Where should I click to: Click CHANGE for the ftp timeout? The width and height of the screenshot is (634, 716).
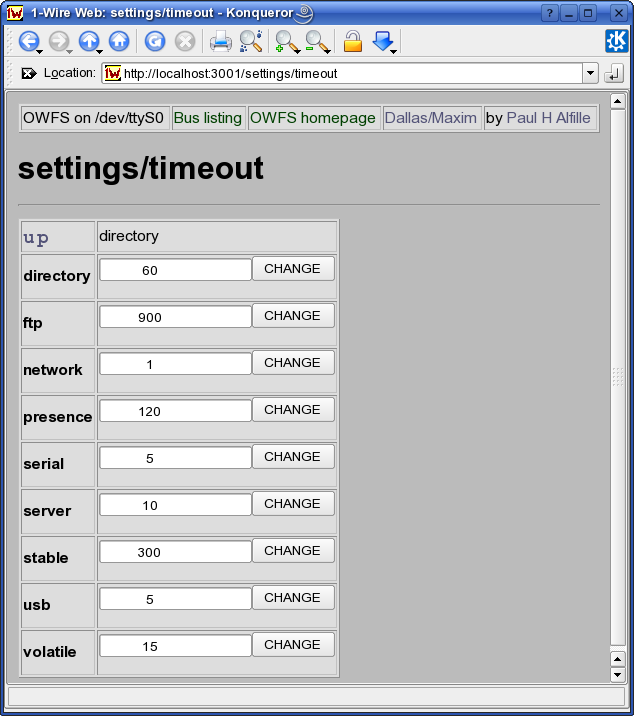293,316
